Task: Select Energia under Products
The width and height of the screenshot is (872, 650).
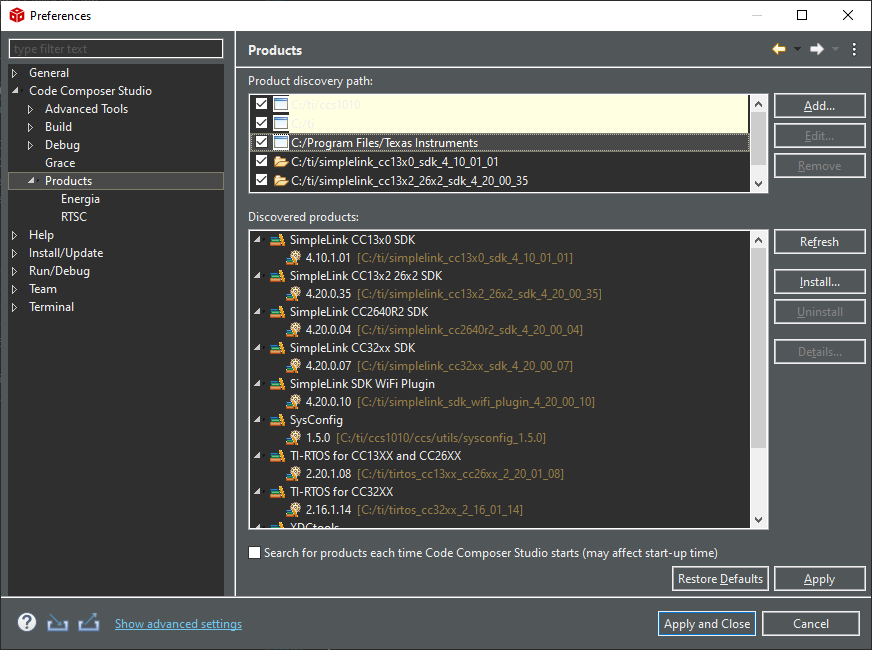Action: (x=80, y=199)
